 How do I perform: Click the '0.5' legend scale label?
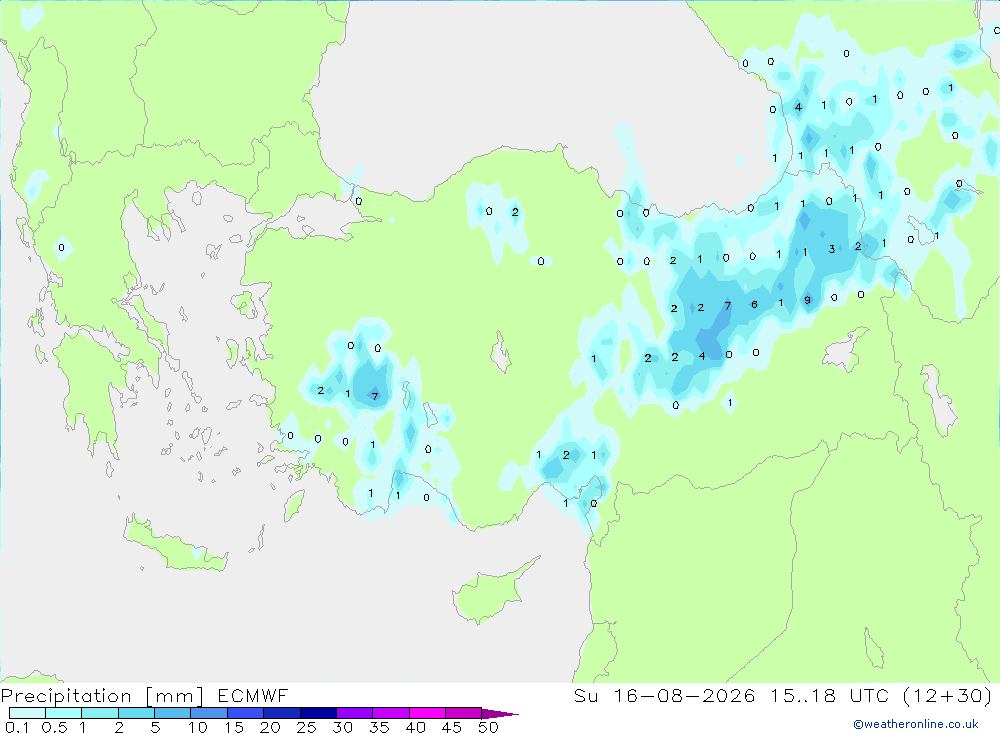click(x=54, y=727)
